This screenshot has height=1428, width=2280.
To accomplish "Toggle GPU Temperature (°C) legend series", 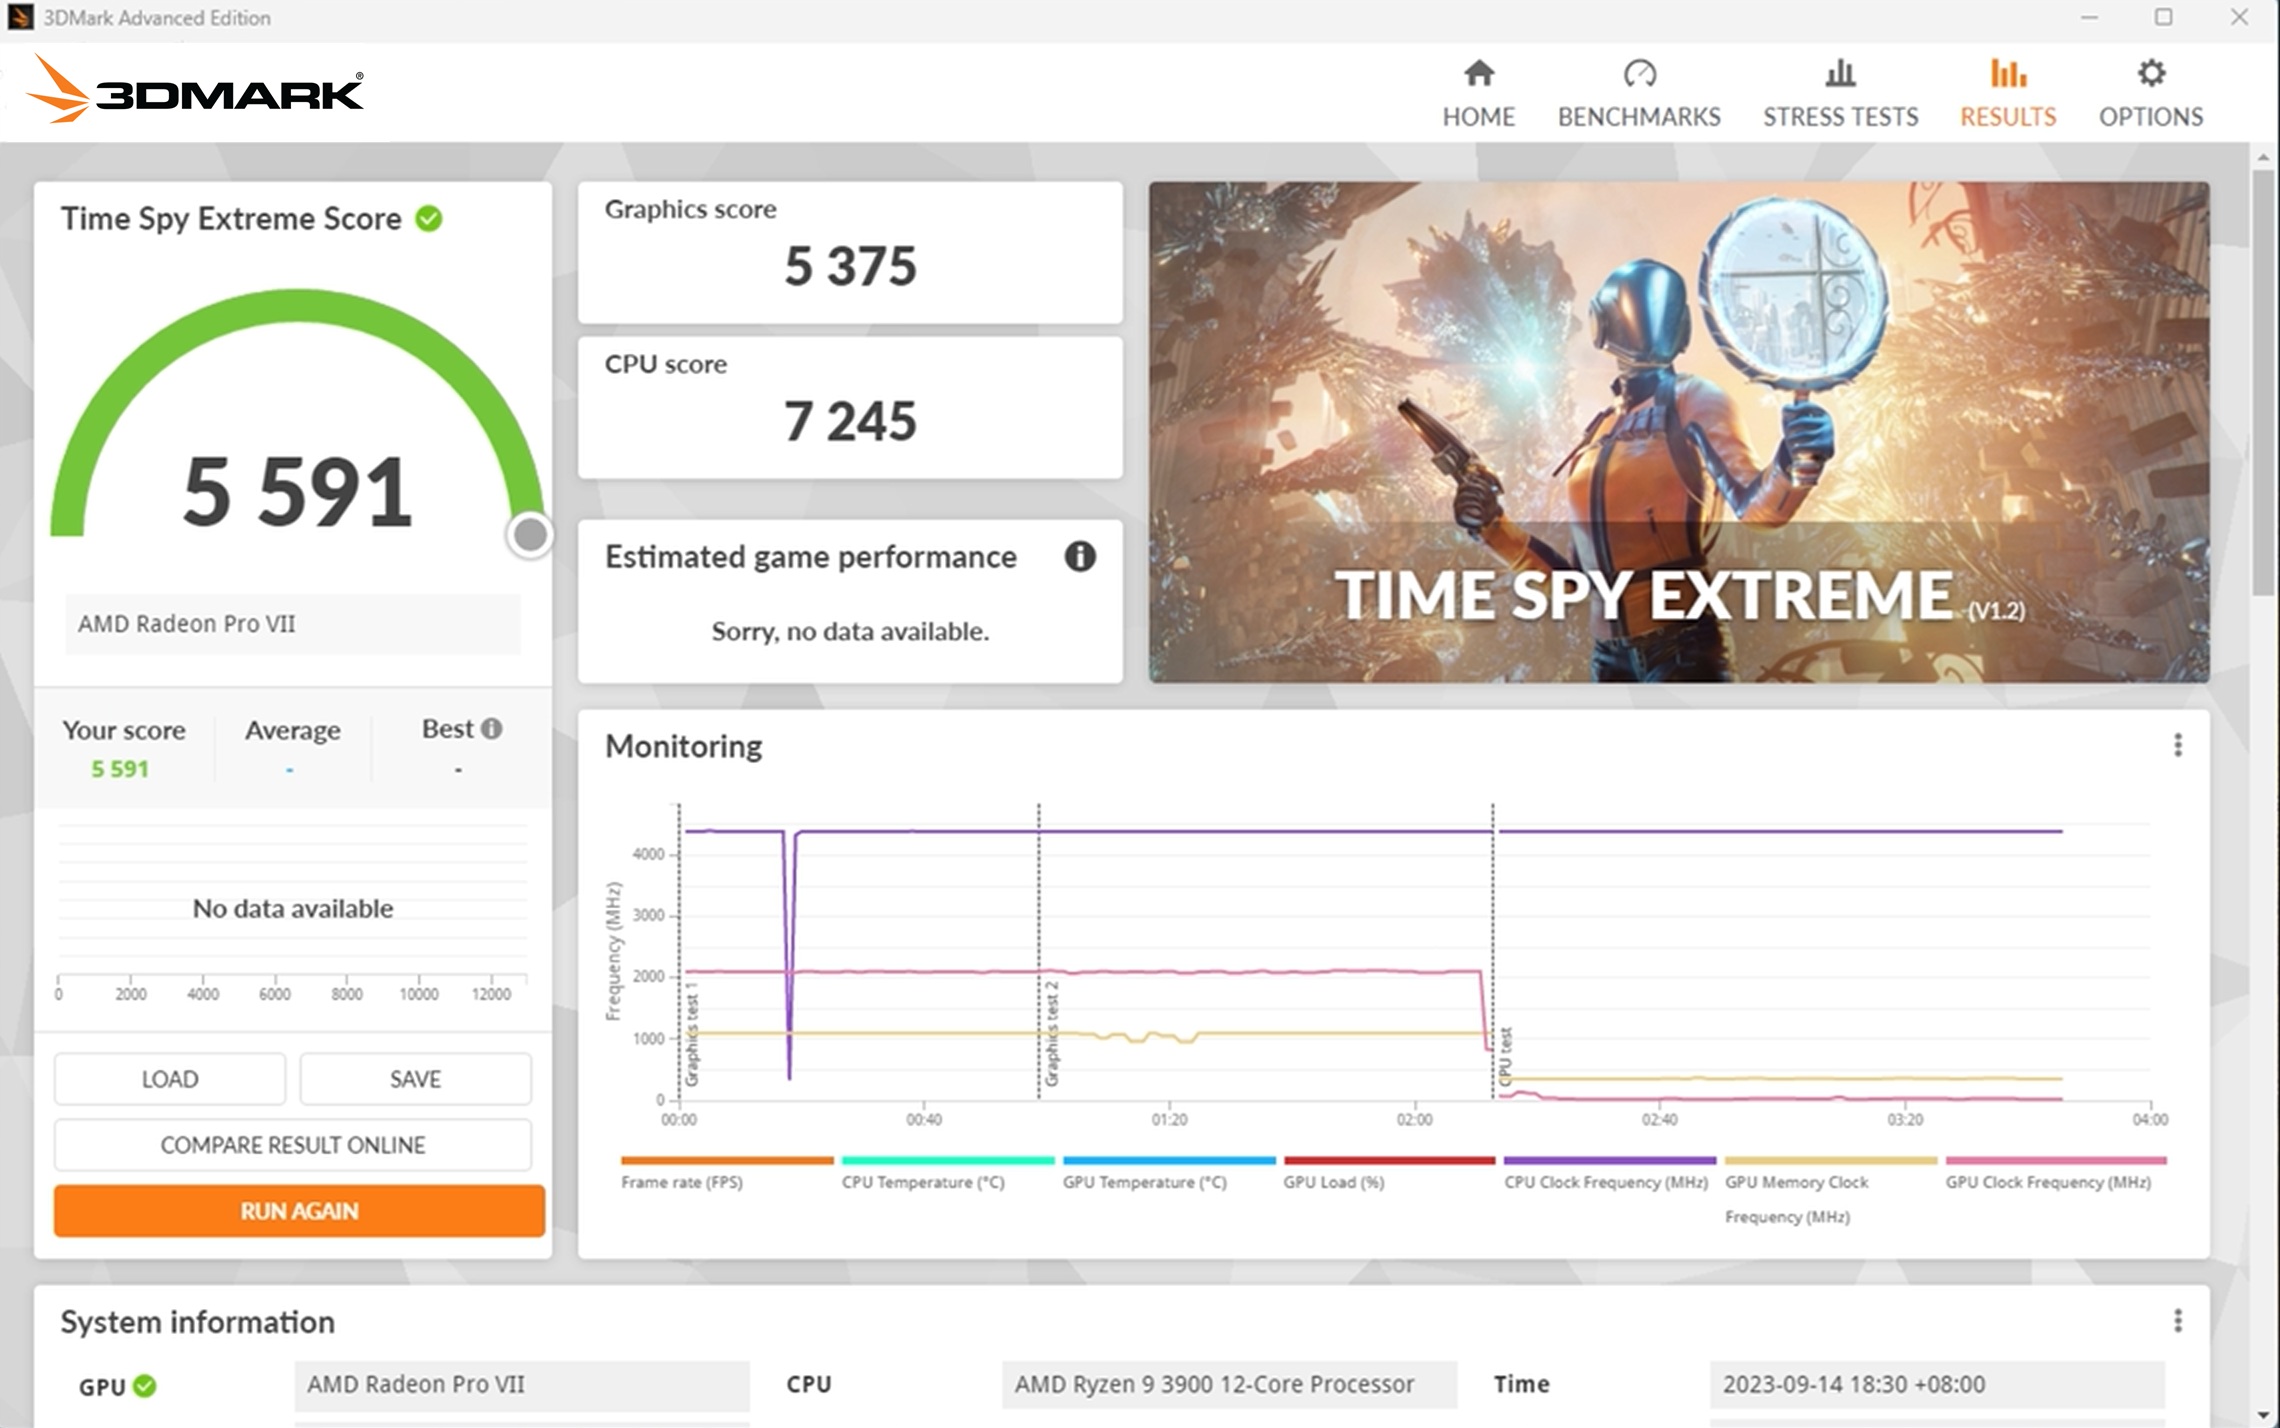I will coord(1168,1172).
